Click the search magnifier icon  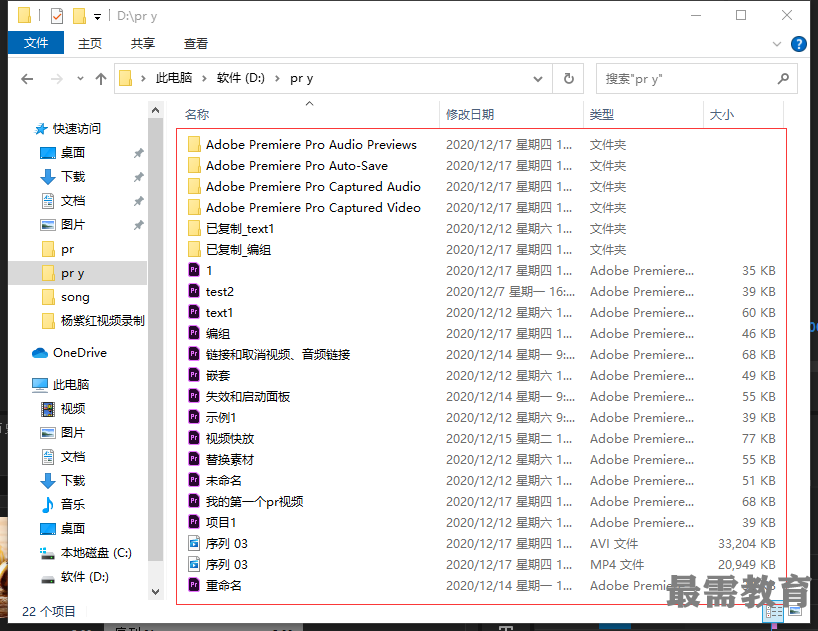(x=783, y=79)
